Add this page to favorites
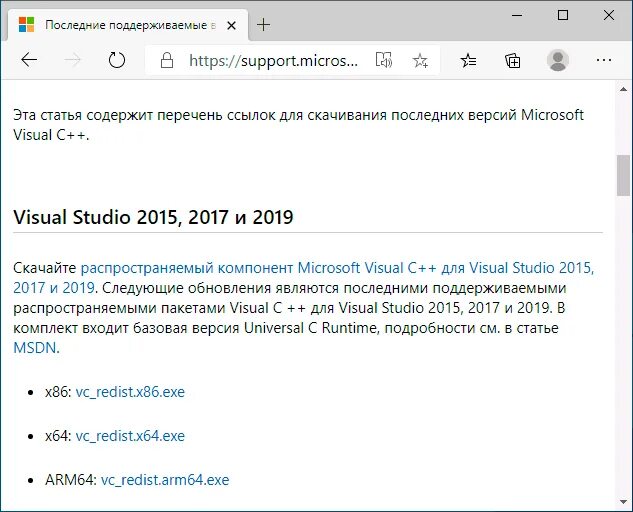This screenshot has height=512, width=633. point(420,61)
